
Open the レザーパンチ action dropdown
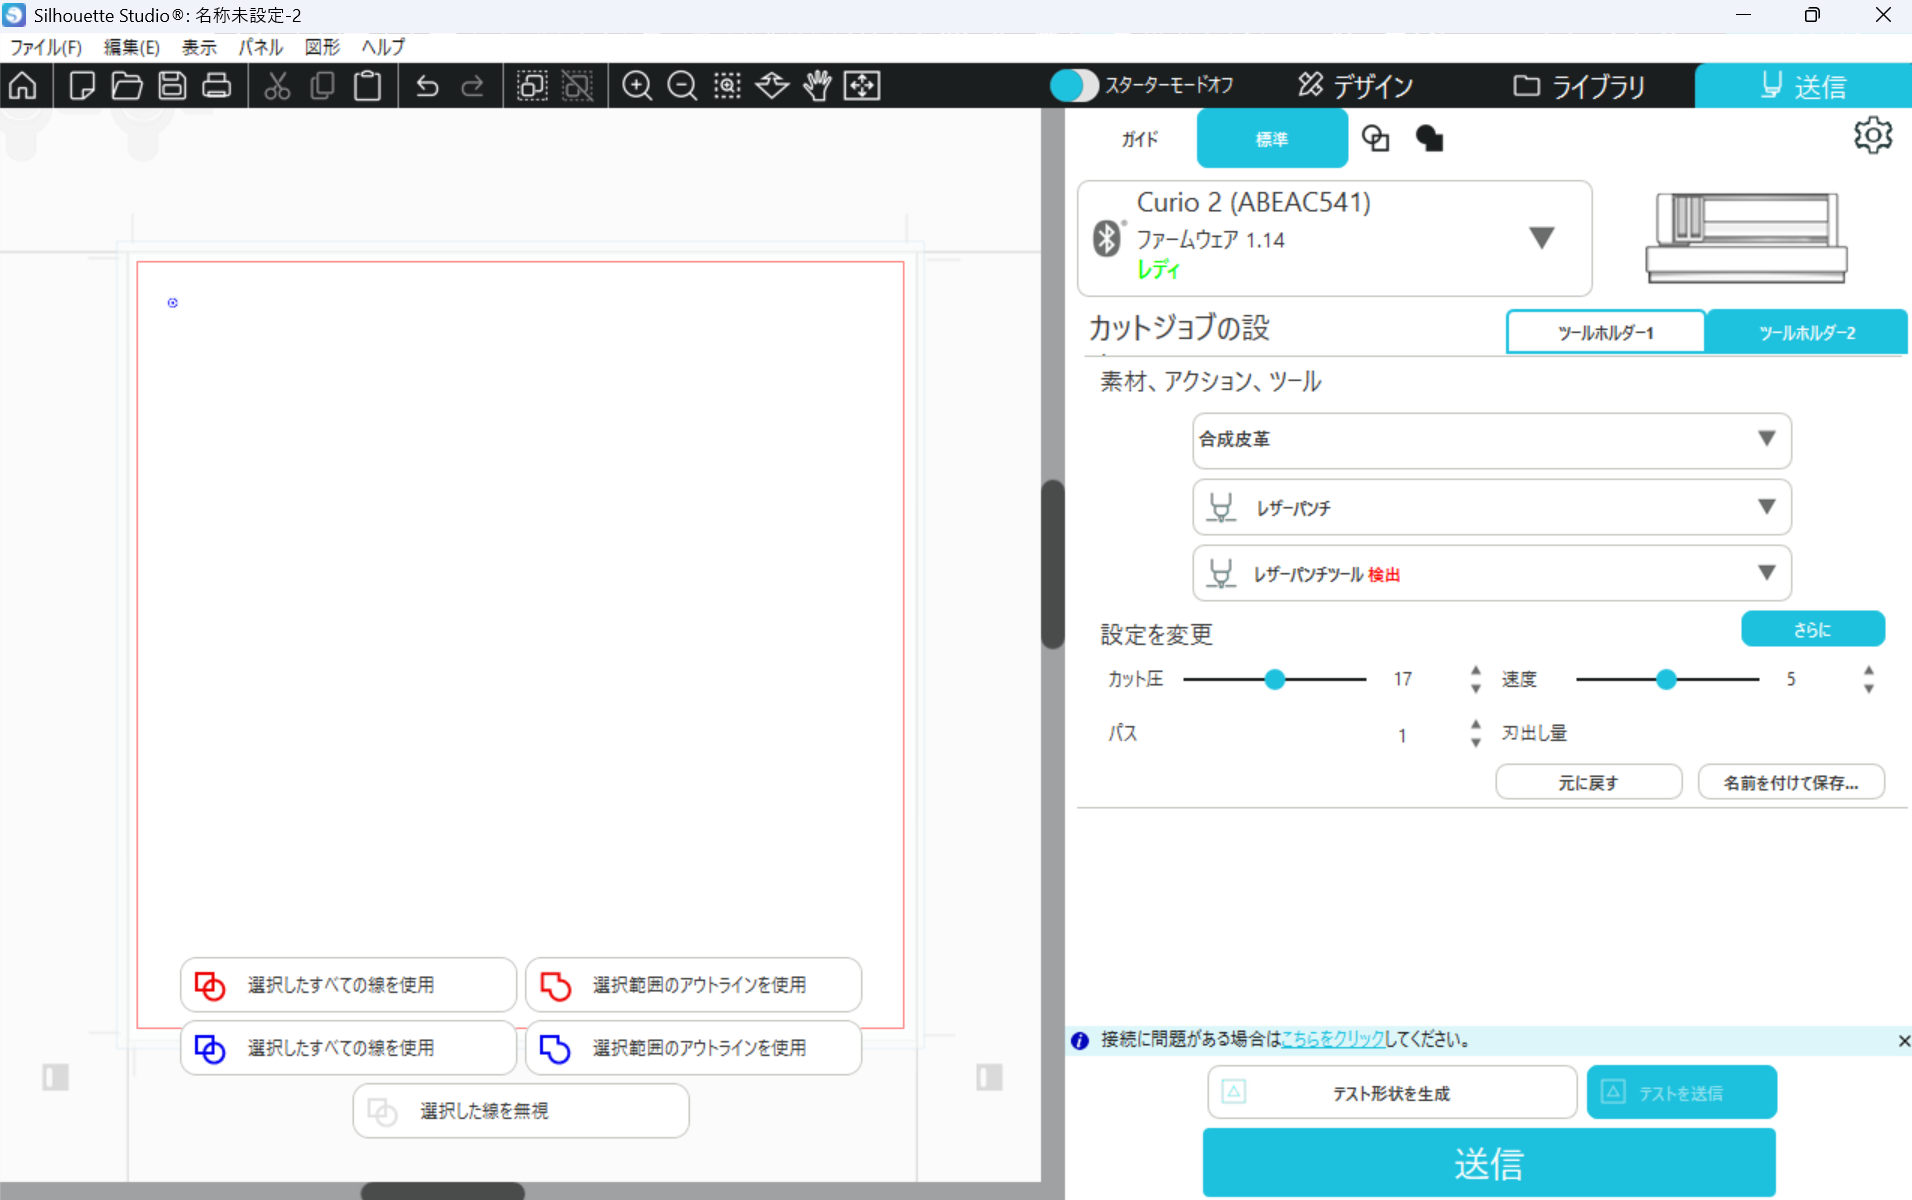click(1491, 507)
